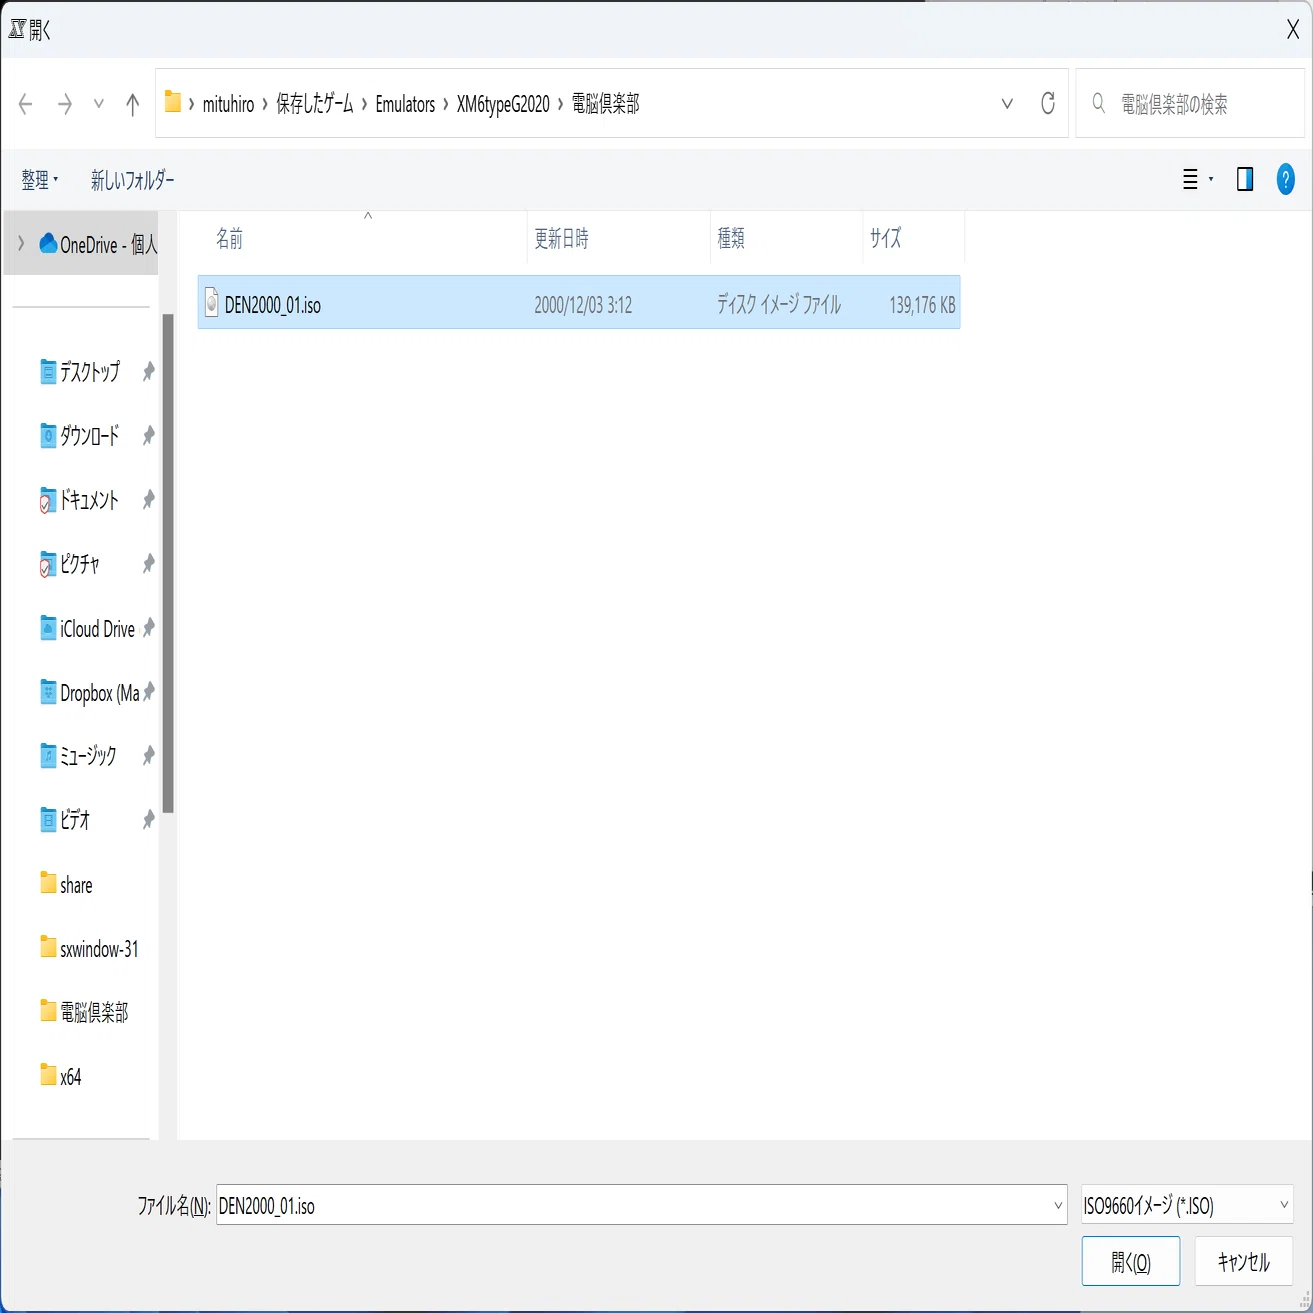Open the file name history dropdown
The height and width of the screenshot is (1313, 1313).
pyautogui.click(x=1058, y=1205)
